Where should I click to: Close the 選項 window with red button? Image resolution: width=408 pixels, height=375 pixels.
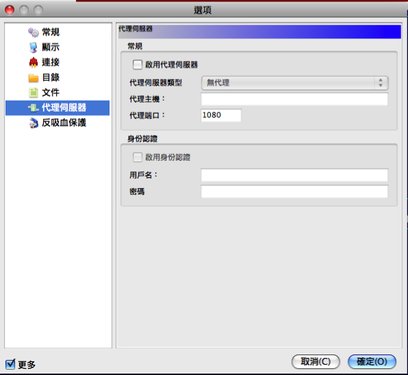10,10
